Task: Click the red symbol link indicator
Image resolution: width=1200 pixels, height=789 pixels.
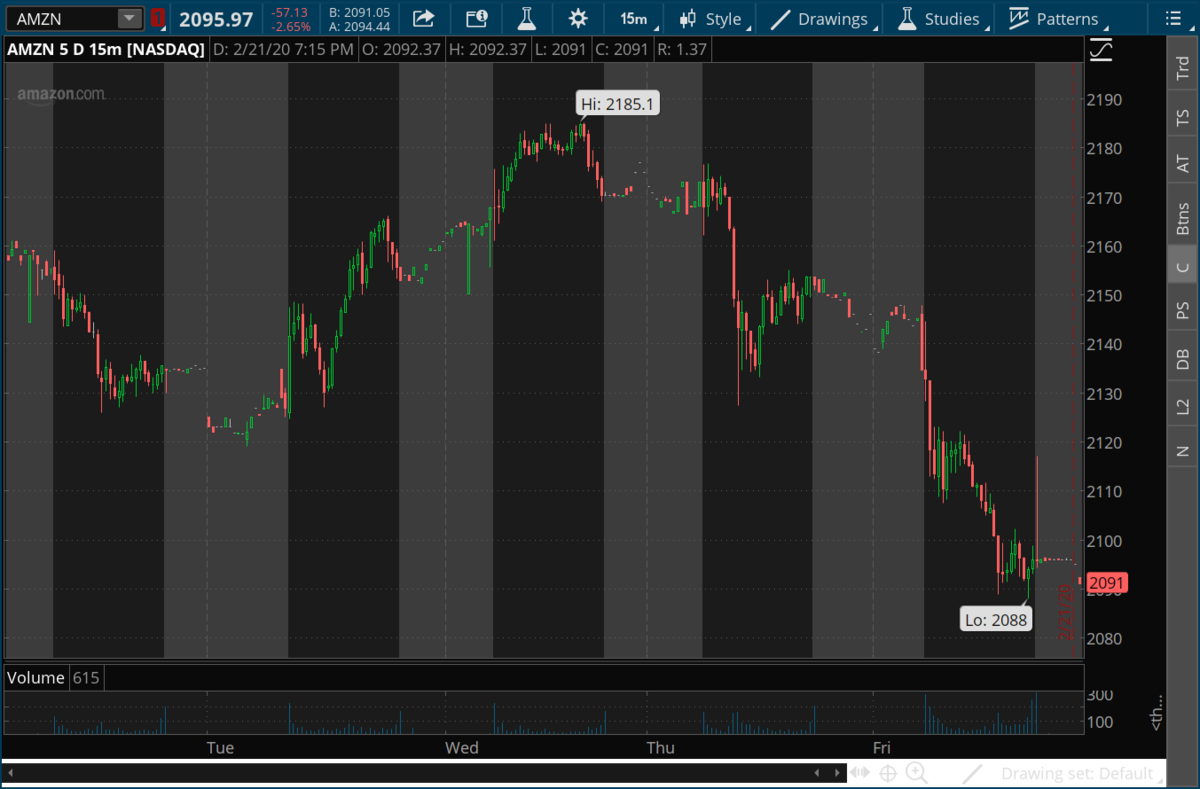Action: tap(158, 18)
